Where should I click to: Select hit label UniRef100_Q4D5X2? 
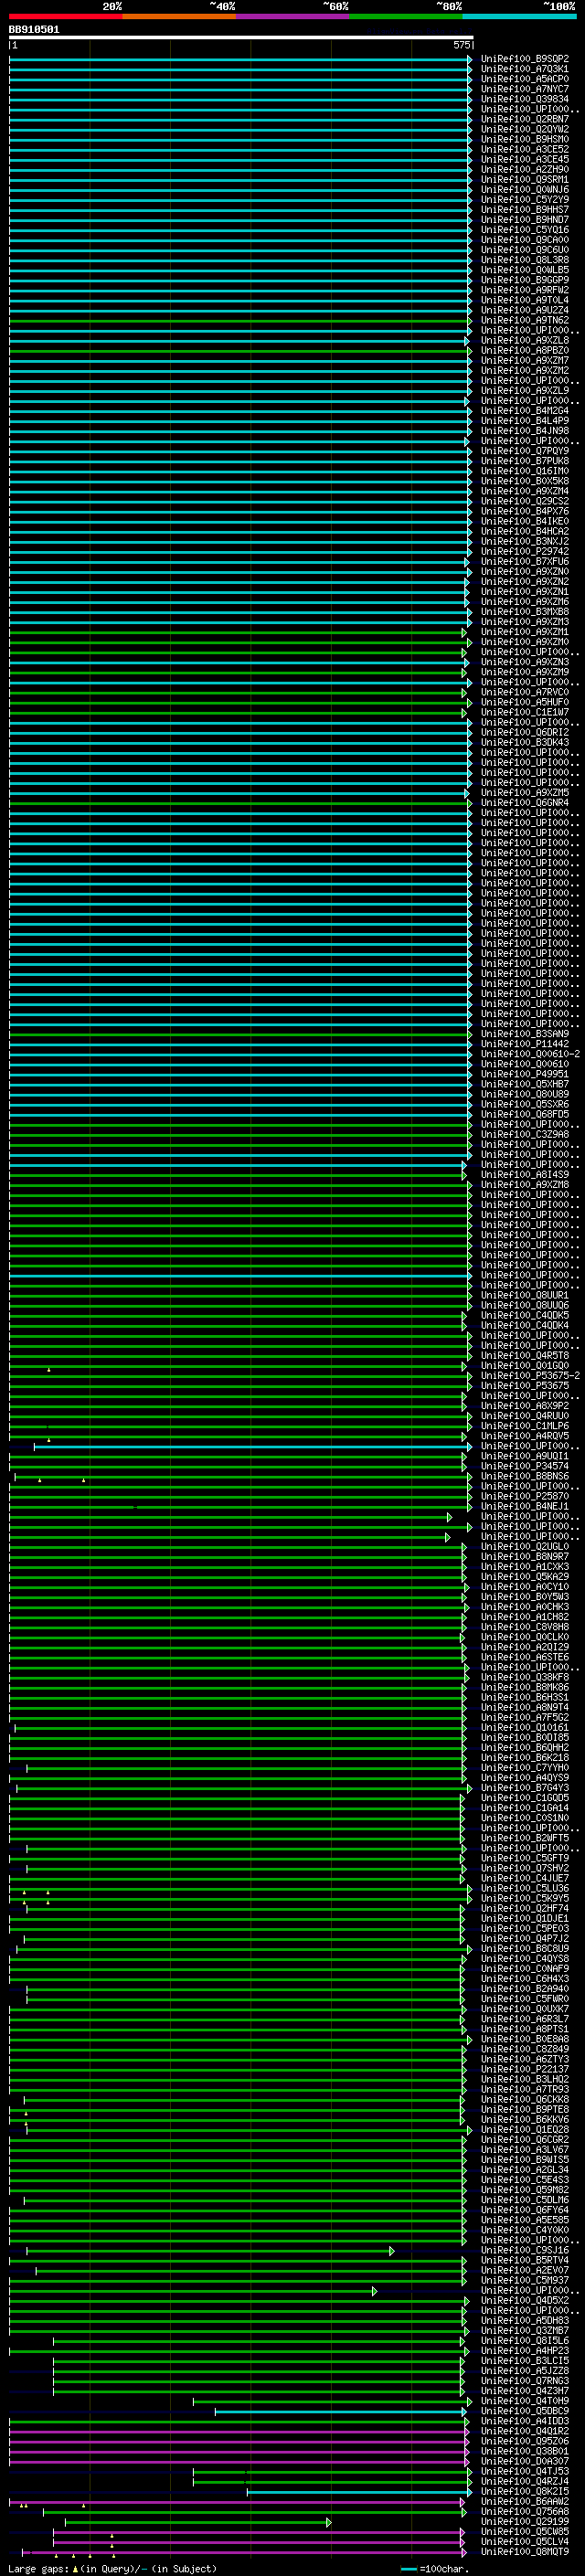tap(525, 2300)
